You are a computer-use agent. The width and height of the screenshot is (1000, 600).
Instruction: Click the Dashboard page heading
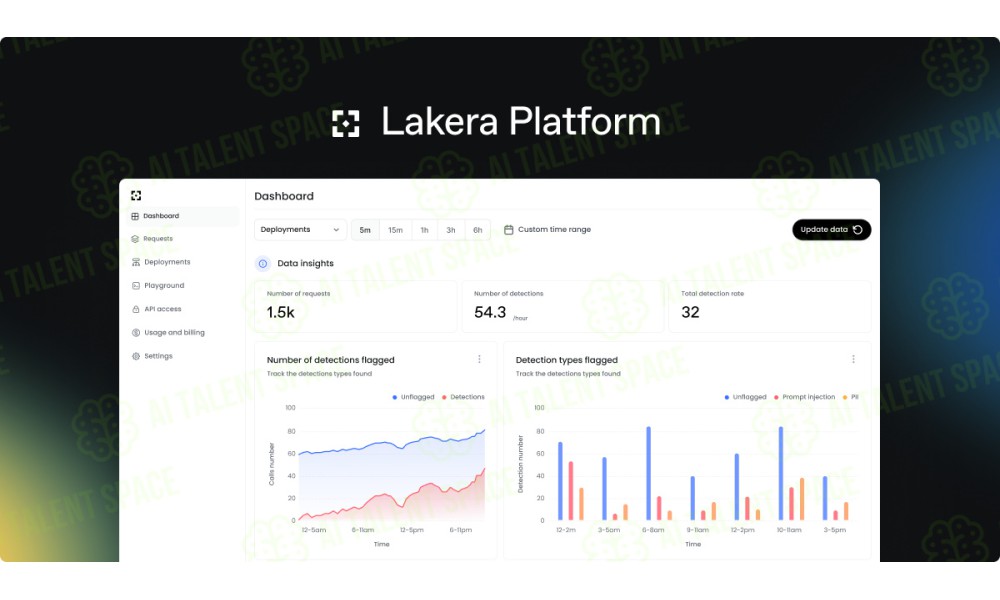pos(284,196)
